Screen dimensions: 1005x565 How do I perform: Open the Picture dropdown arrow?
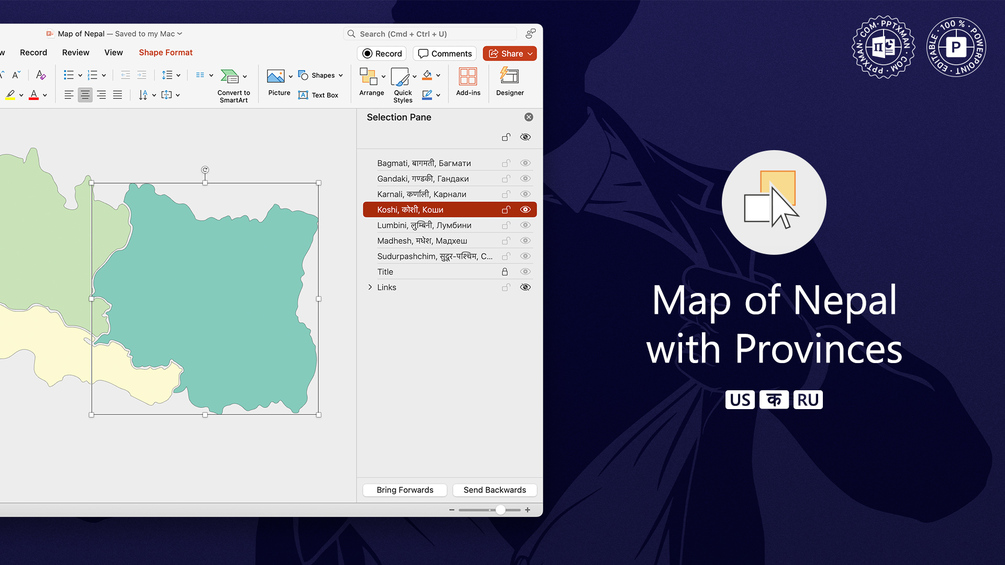pyautogui.click(x=290, y=76)
